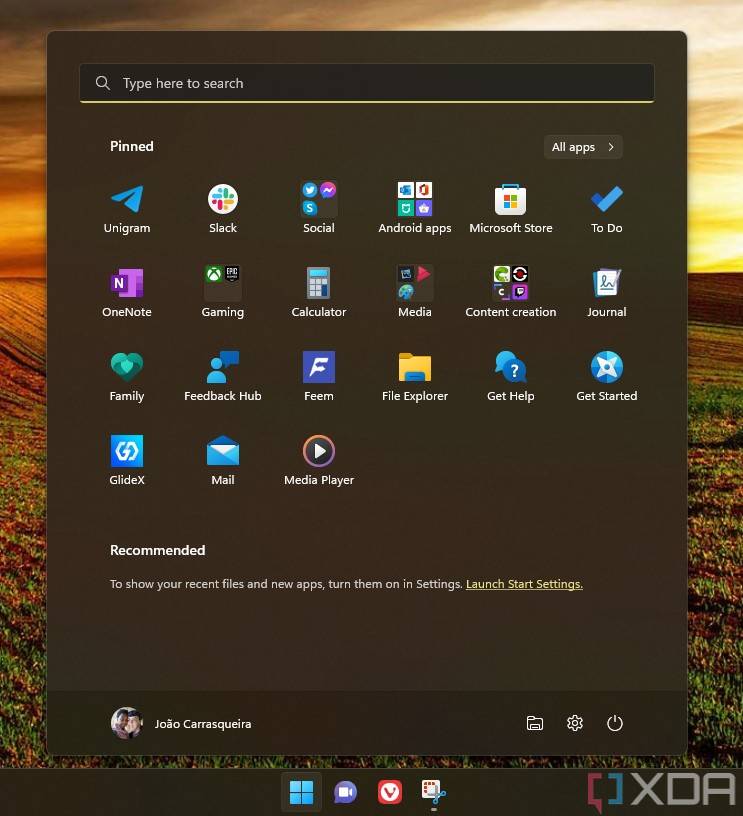Open Vivaldi browser from taskbar
Viewport: 743px width, 816px height.
point(390,792)
